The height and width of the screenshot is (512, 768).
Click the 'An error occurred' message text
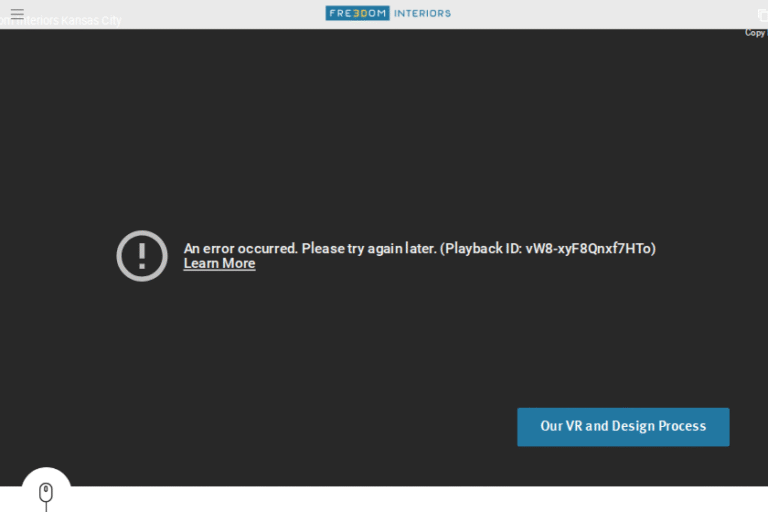pyautogui.click(x=240, y=248)
